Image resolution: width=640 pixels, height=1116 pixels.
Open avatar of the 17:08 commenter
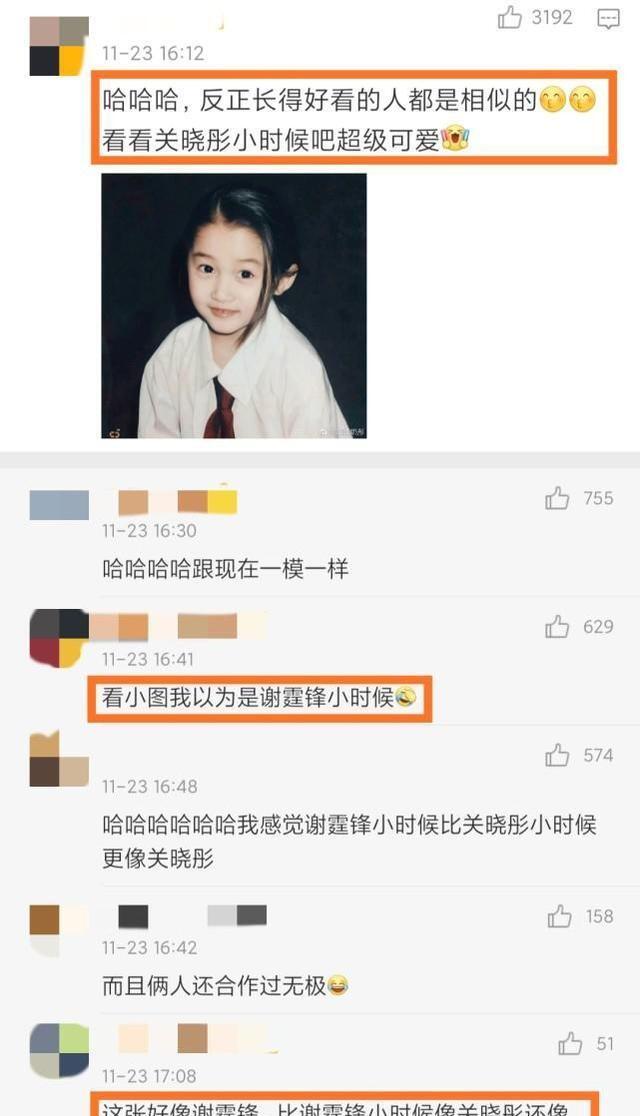coord(59,1052)
